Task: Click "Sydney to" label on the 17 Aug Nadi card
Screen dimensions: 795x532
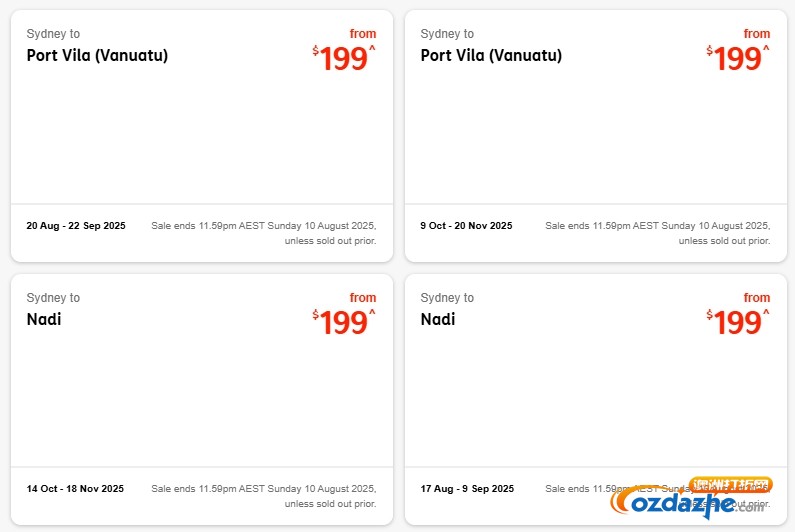Action: [447, 298]
